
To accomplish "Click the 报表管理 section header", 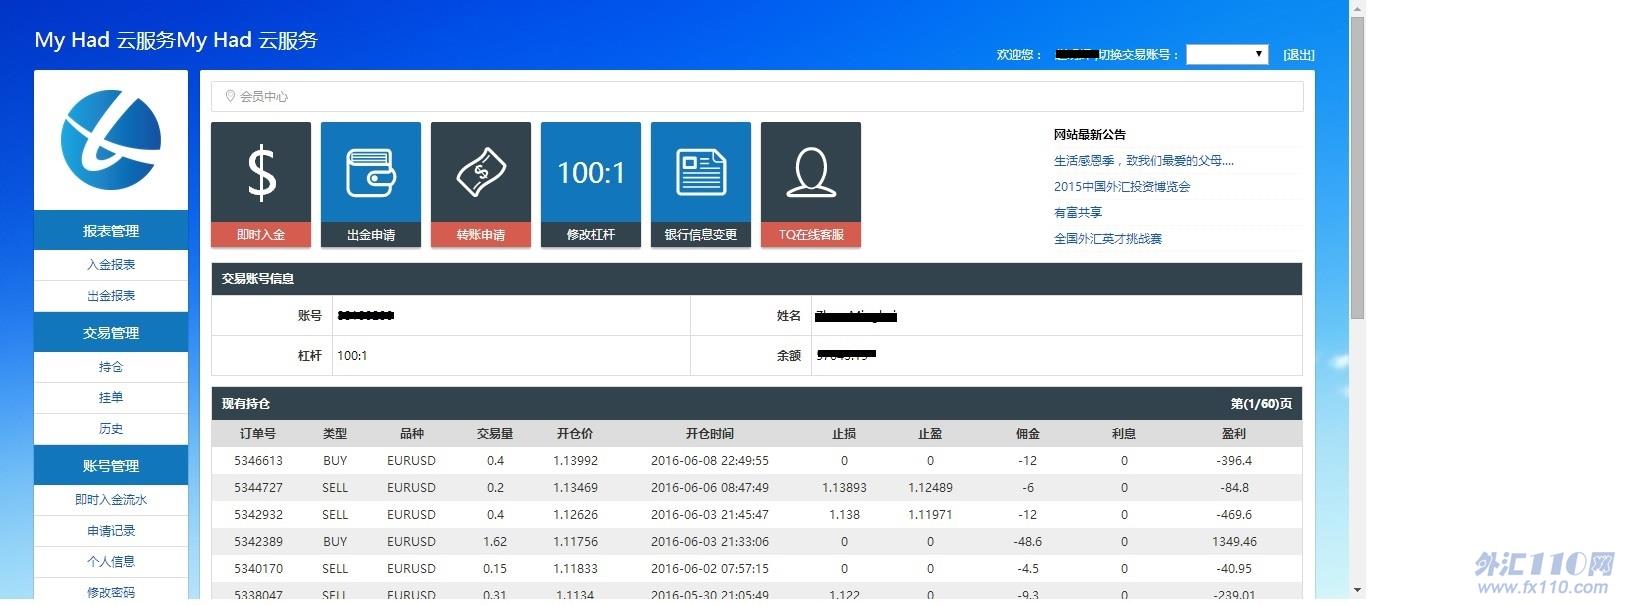I will tap(111, 231).
